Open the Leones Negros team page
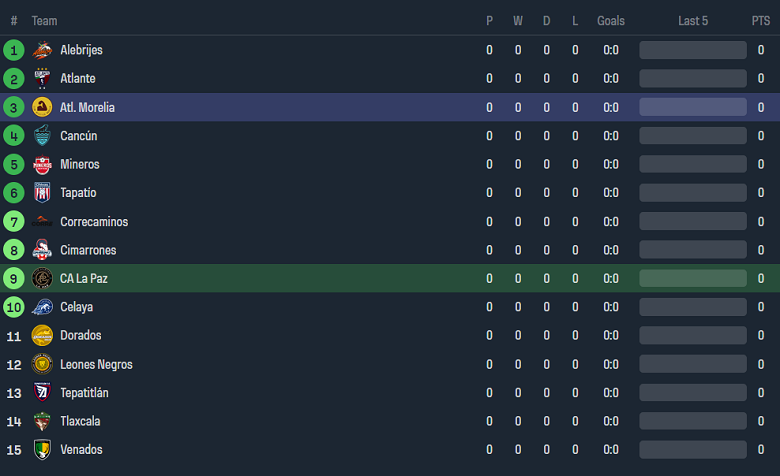Screen dimensions: 780x476 point(96,365)
